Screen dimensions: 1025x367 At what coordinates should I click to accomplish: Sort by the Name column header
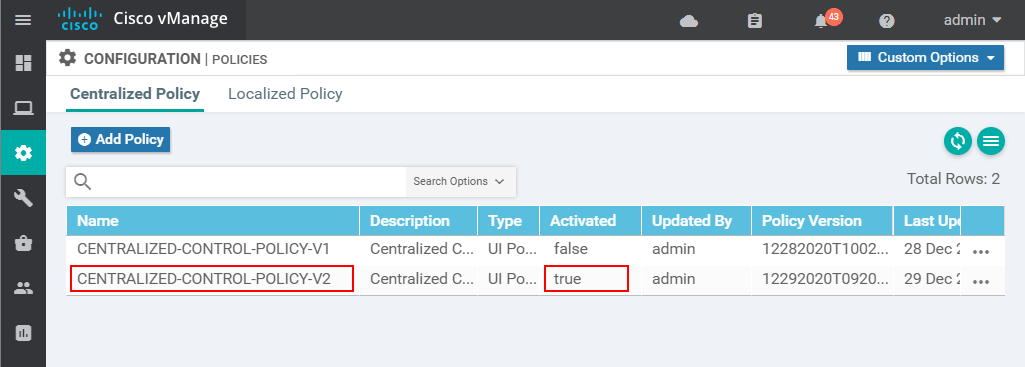pyautogui.click(x=213, y=221)
